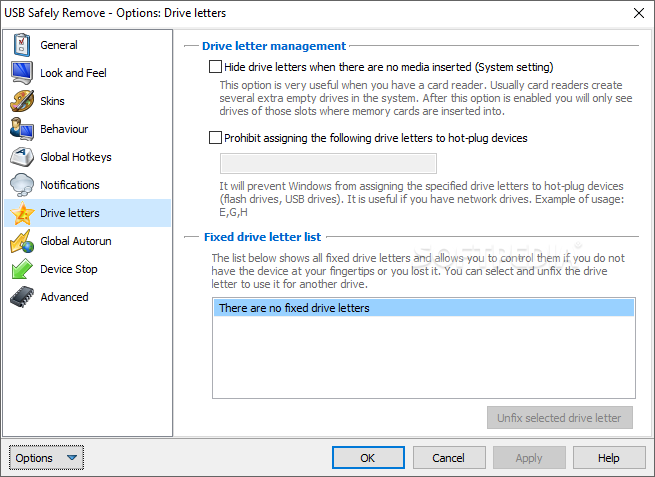Click the Global Hotkeys keyboard key icon

coord(22,157)
